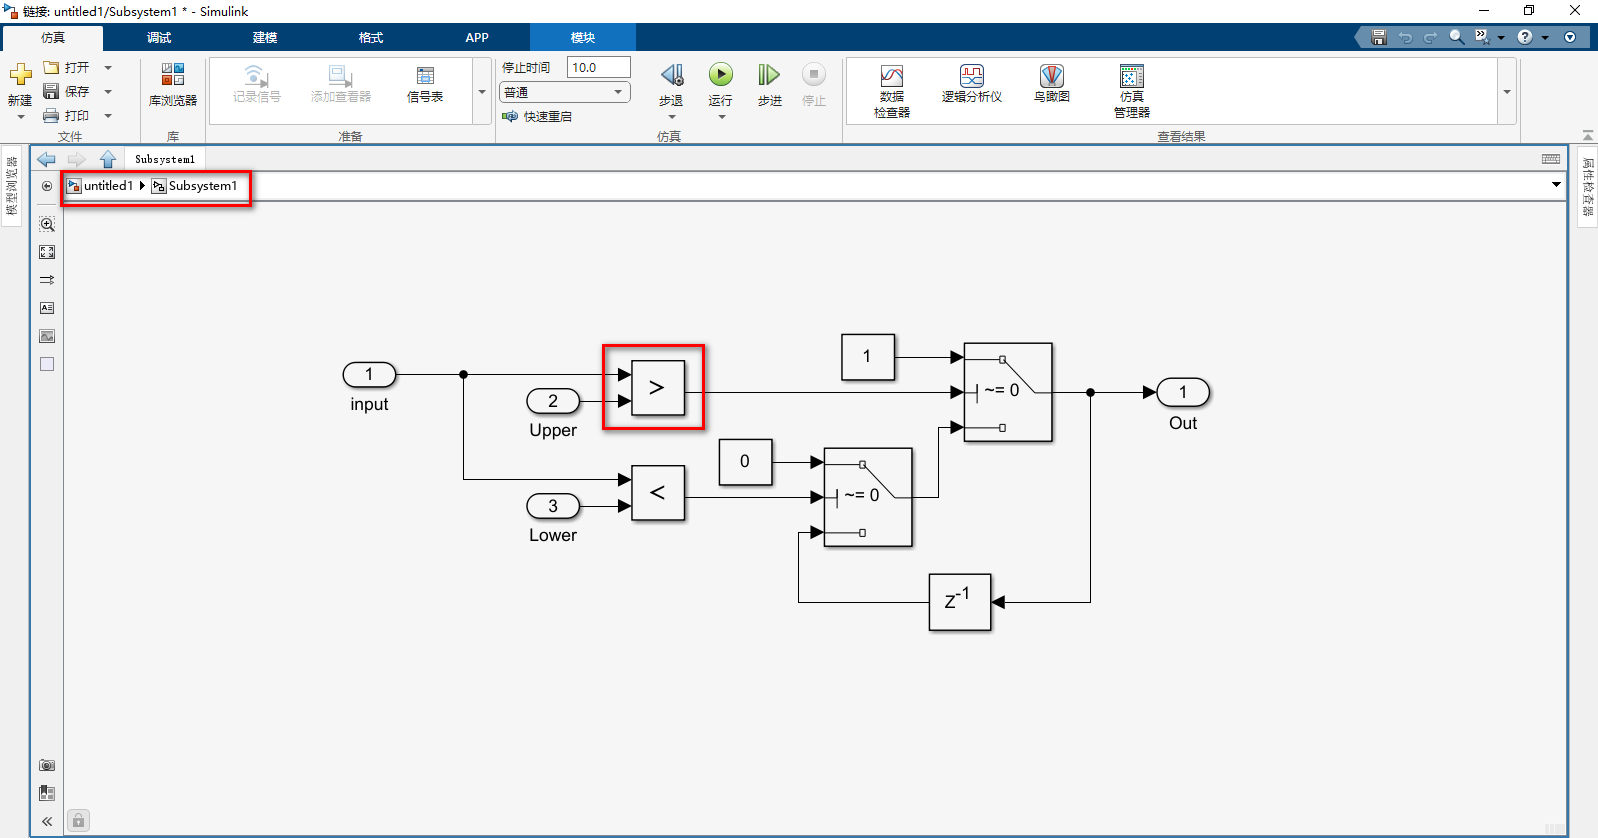The height and width of the screenshot is (838, 1598).
Task: Open the help dropdown arrow
Action: 1545,37
